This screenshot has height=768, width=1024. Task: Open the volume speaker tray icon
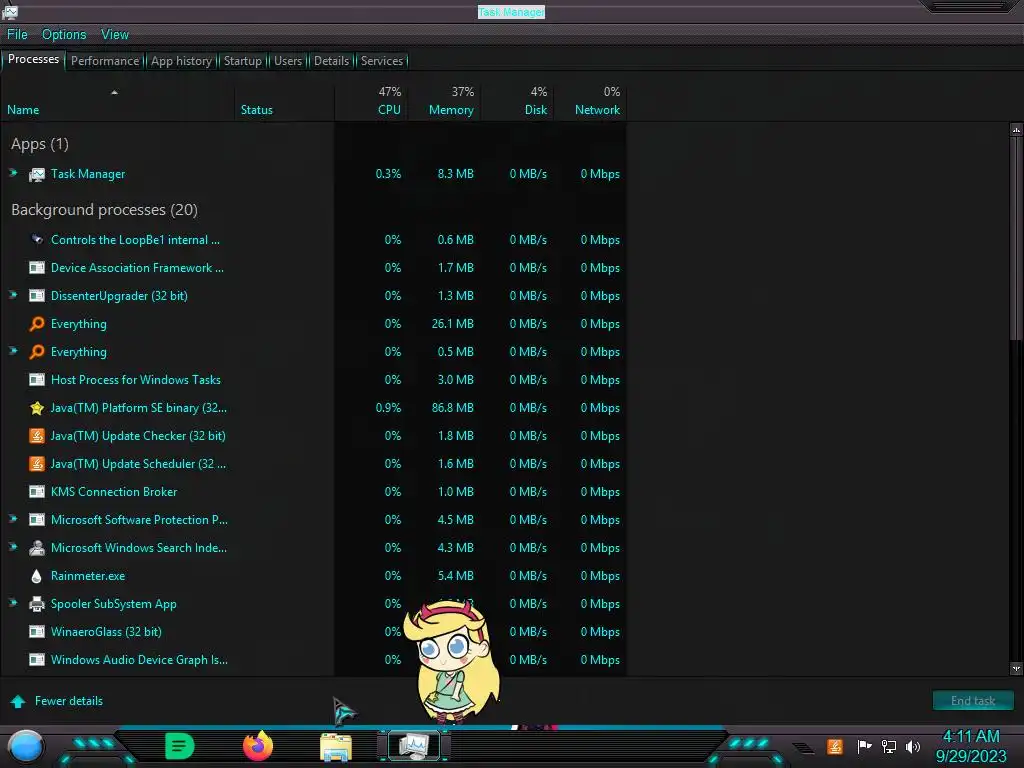click(x=913, y=746)
